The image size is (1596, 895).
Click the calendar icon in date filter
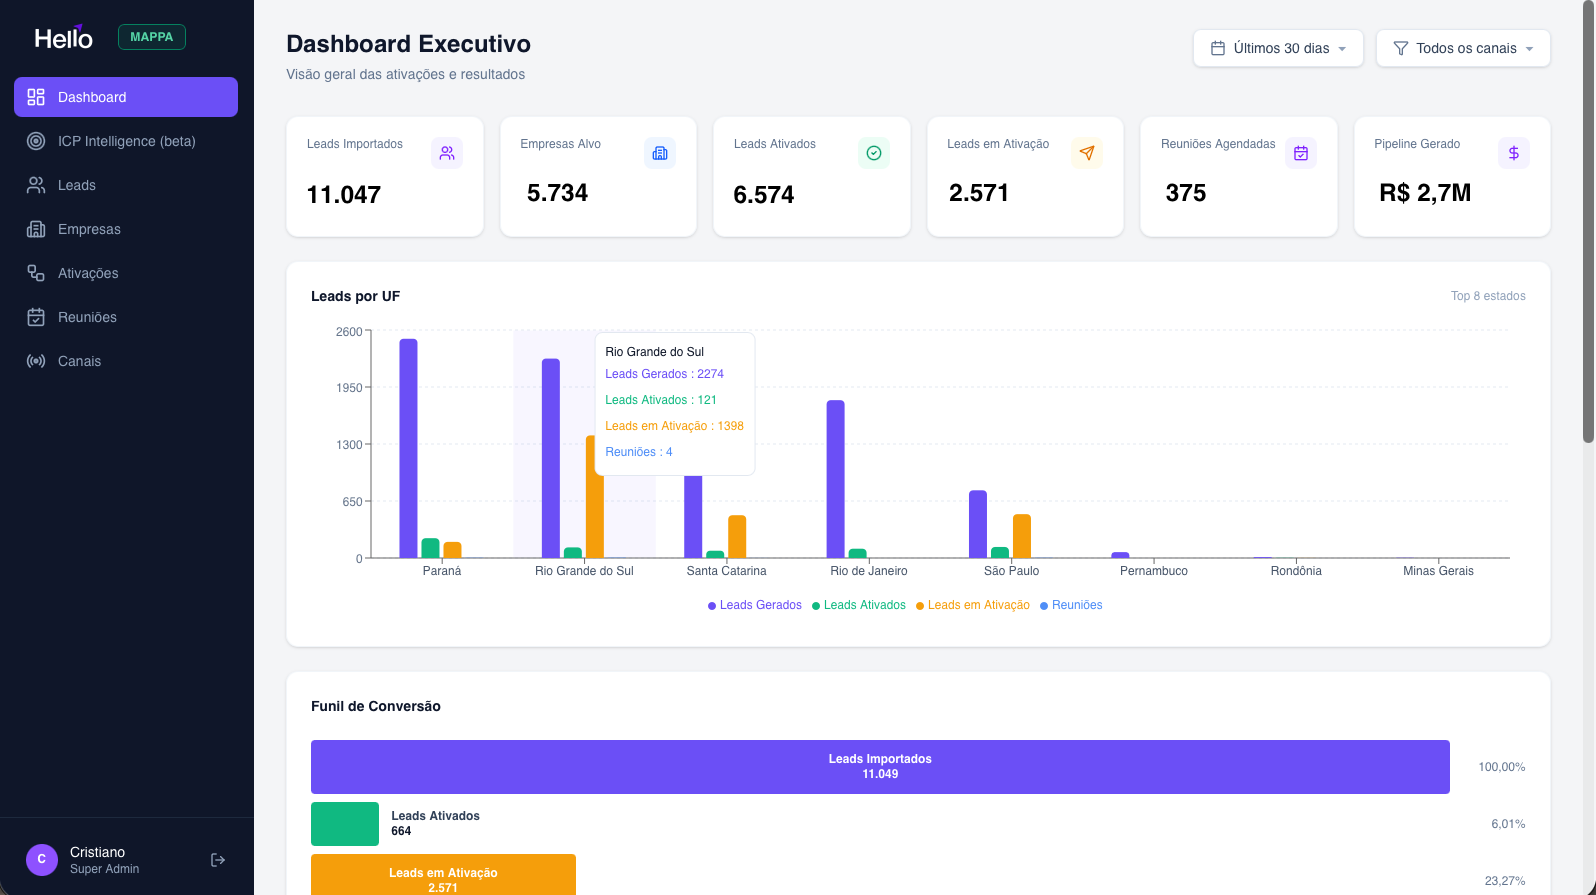tap(1218, 48)
